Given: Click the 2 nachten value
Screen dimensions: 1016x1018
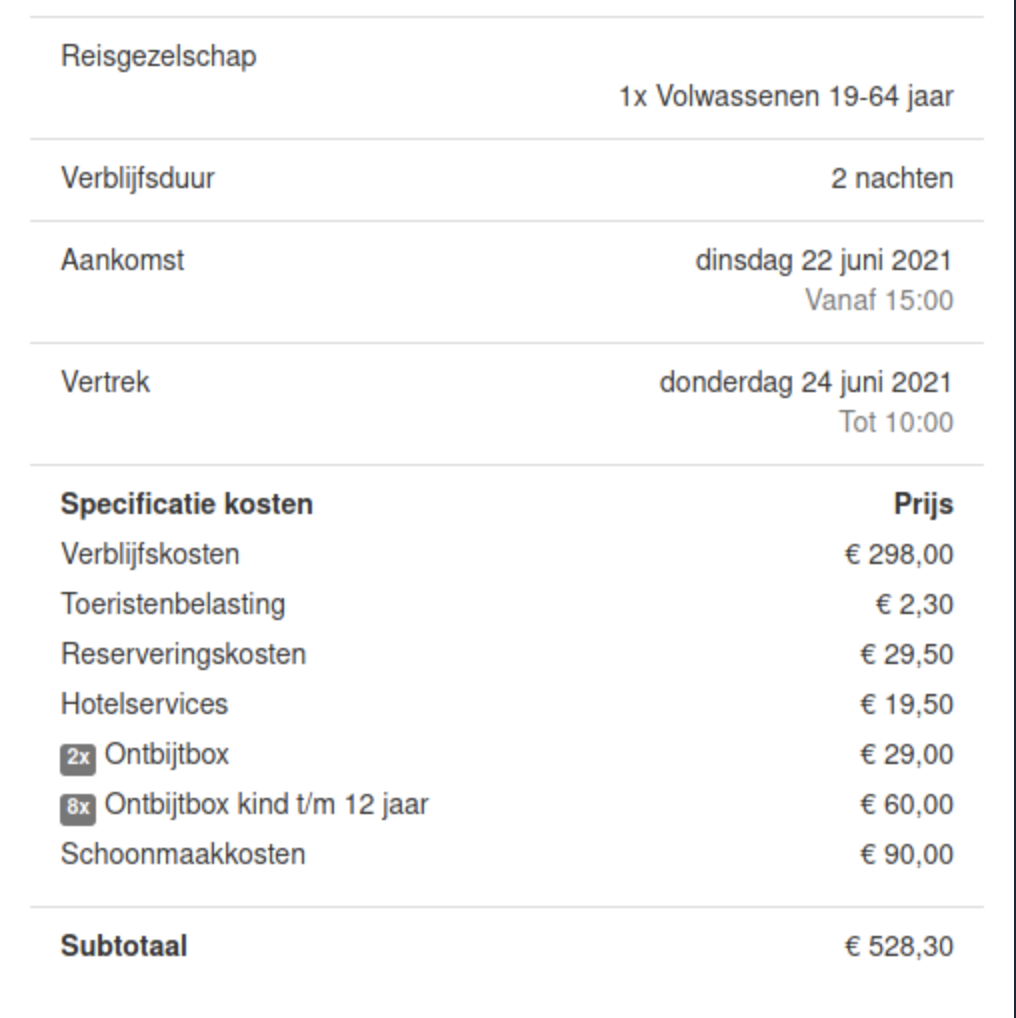Looking at the screenshot, I should pos(891,179).
